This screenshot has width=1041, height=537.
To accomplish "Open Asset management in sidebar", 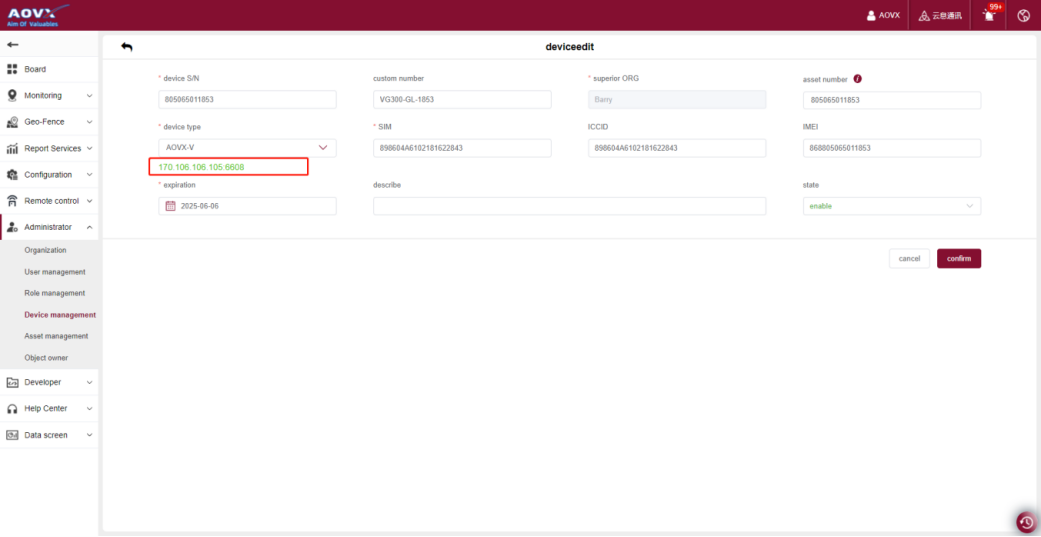I will (56, 336).
